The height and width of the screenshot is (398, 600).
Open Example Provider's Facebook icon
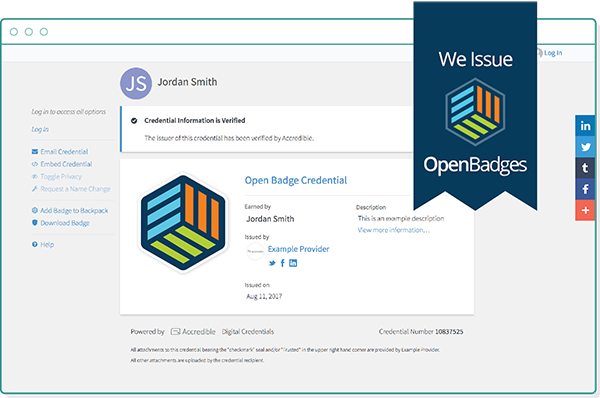(x=282, y=263)
